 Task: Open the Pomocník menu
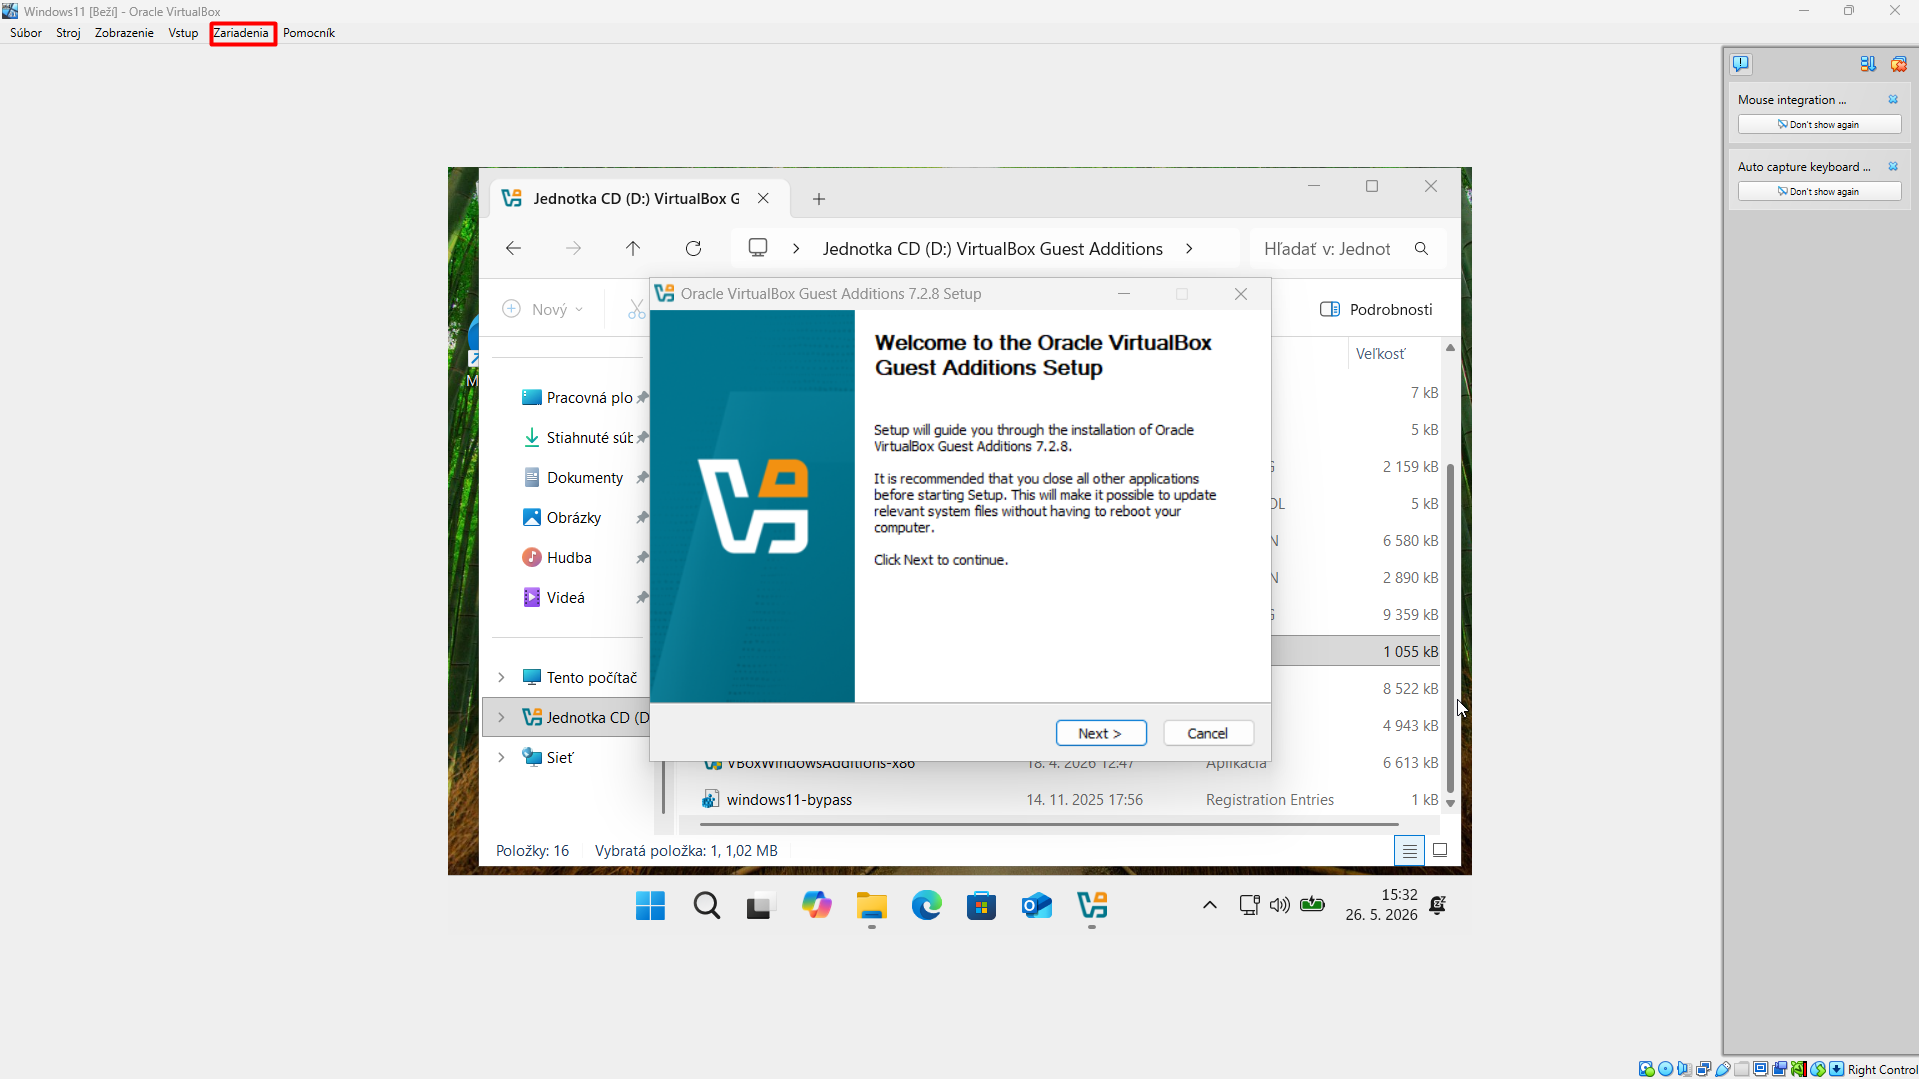[x=308, y=33]
